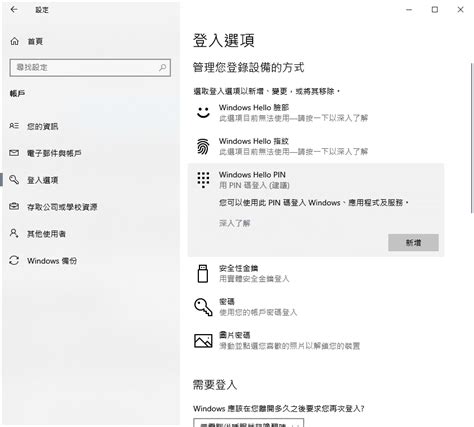
Task: Click the 您的資訊 person card icon
Action: pos(14,126)
